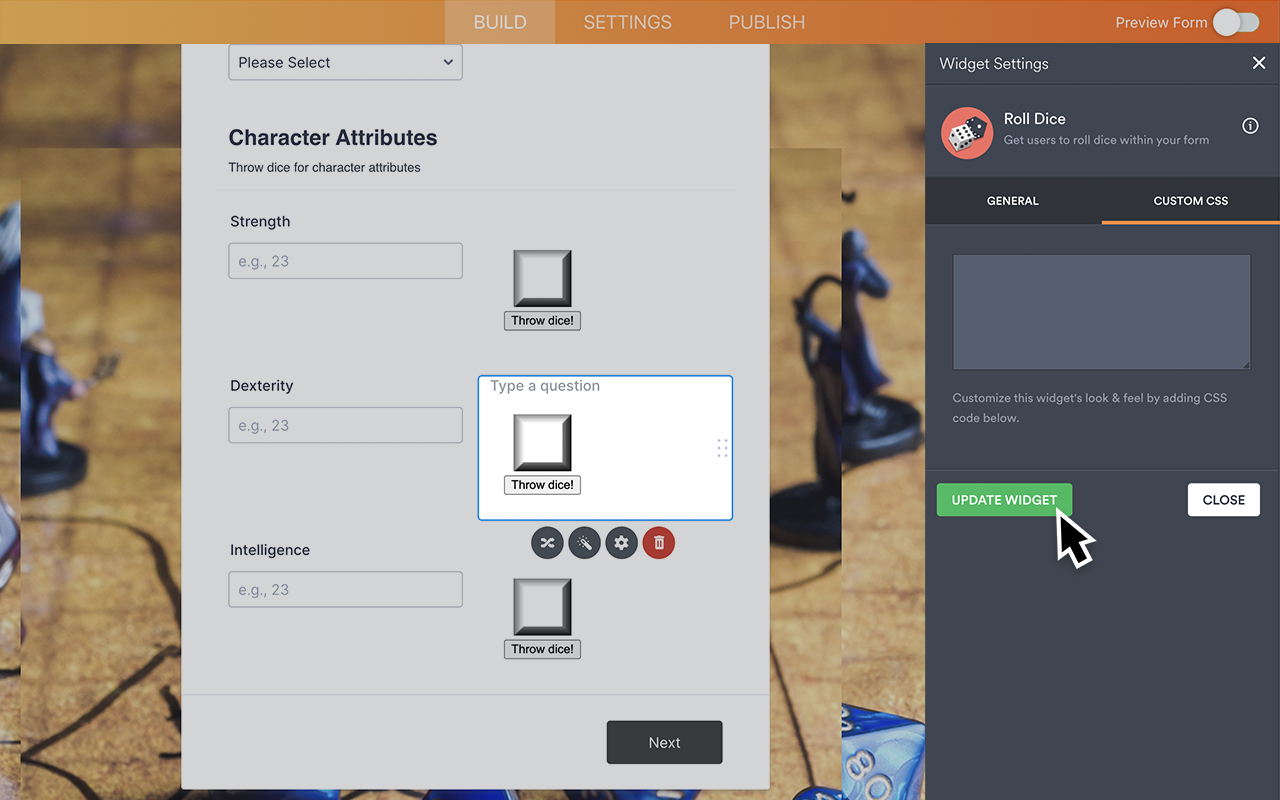Click the Update Widget button
Viewport: 1280px width, 800px height.
tap(1004, 500)
